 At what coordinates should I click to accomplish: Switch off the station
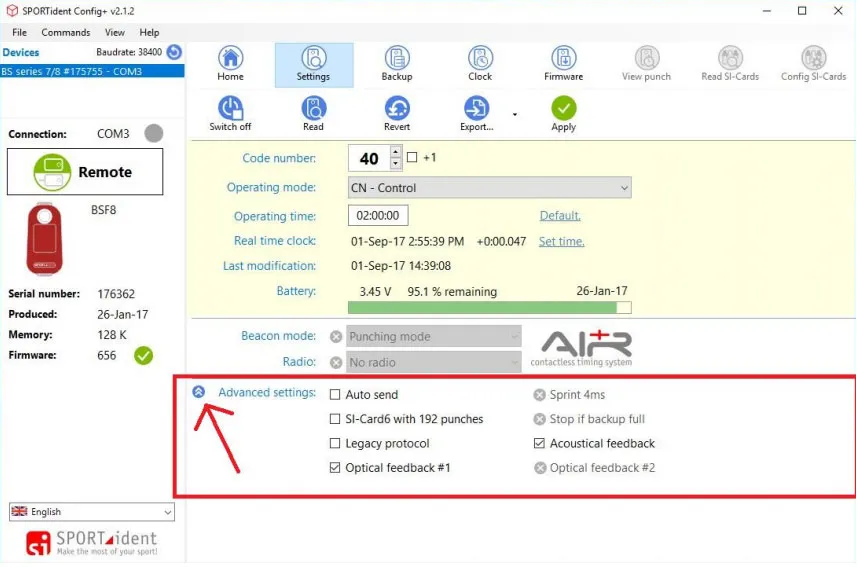click(x=230, y=114)
